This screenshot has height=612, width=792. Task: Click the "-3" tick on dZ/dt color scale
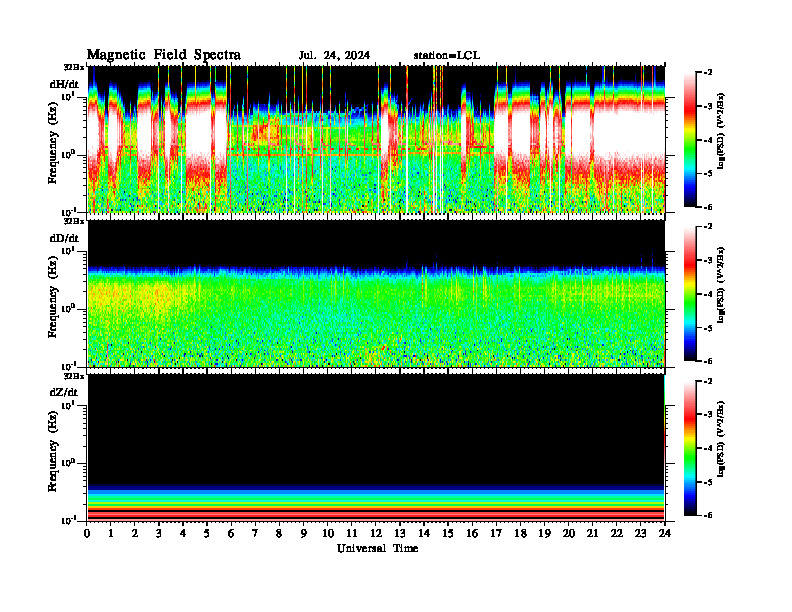709,415
